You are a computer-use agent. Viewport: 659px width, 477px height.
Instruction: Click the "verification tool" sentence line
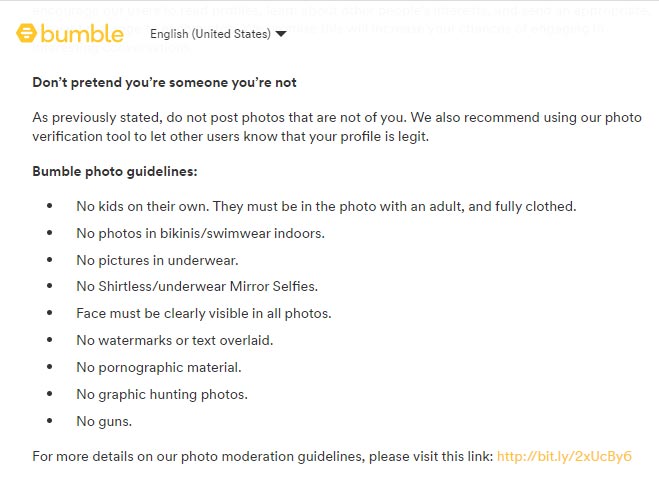click(x=231, y=137)
